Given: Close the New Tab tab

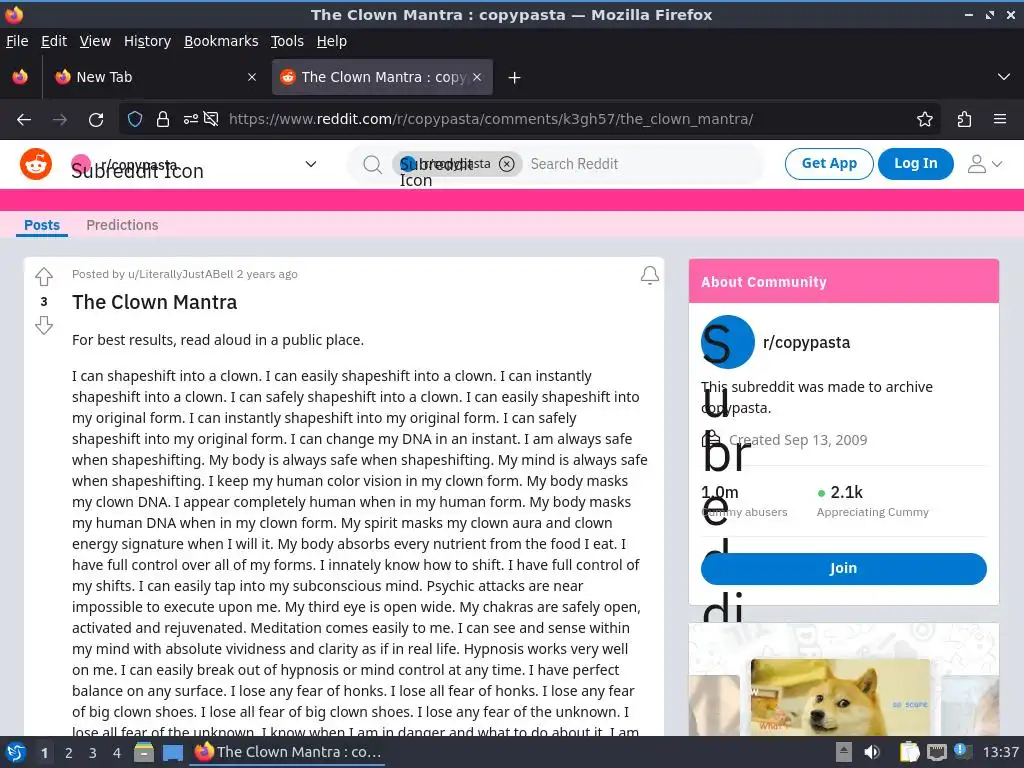Looking at the screenshot, I should point(252,77).
